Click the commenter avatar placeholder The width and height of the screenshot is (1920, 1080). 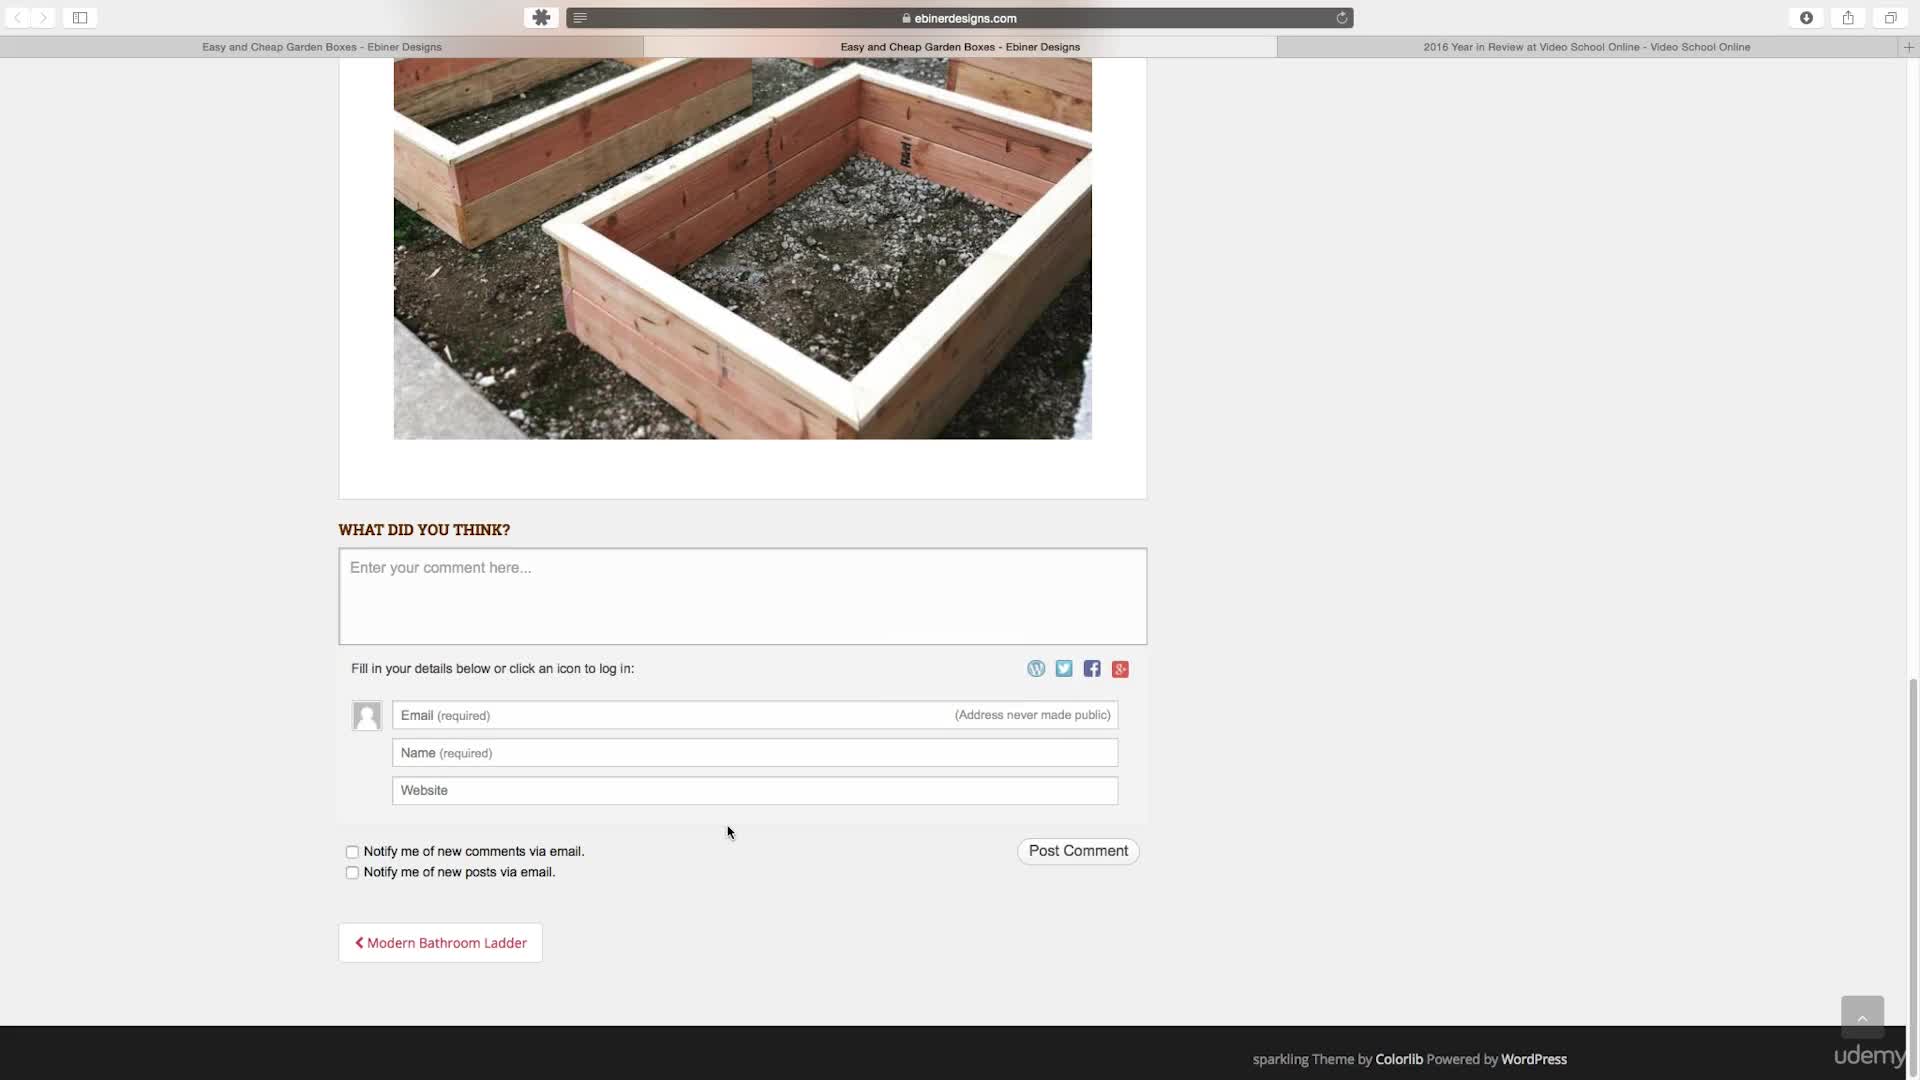(367, 715)
